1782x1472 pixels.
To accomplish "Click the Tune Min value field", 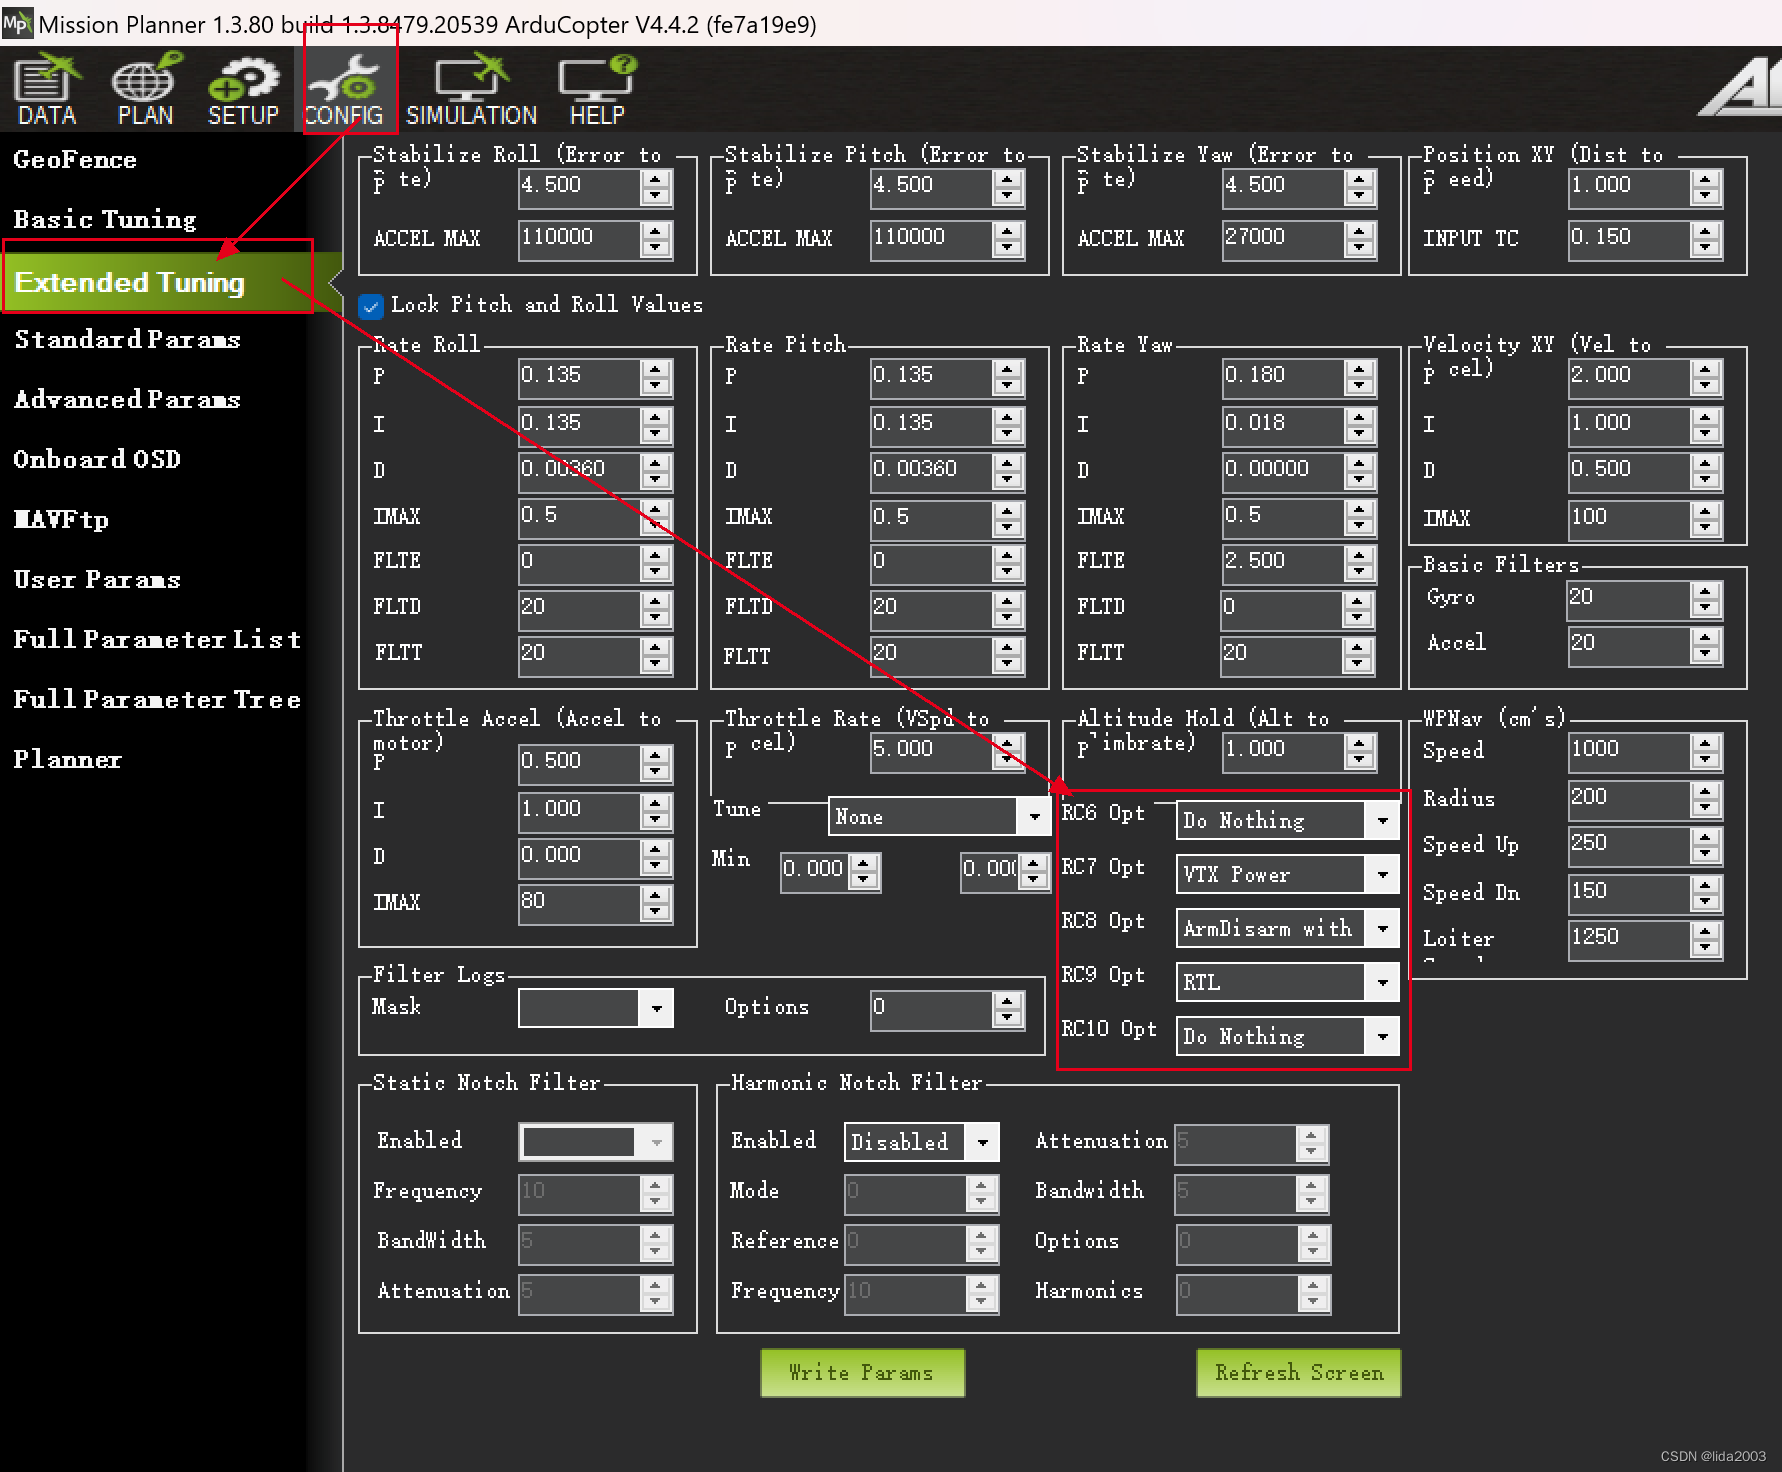I will (x=814, y=870).
